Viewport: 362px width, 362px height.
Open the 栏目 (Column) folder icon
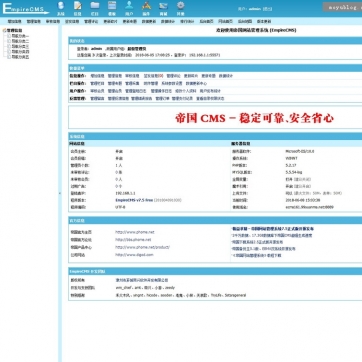(95, 5)
